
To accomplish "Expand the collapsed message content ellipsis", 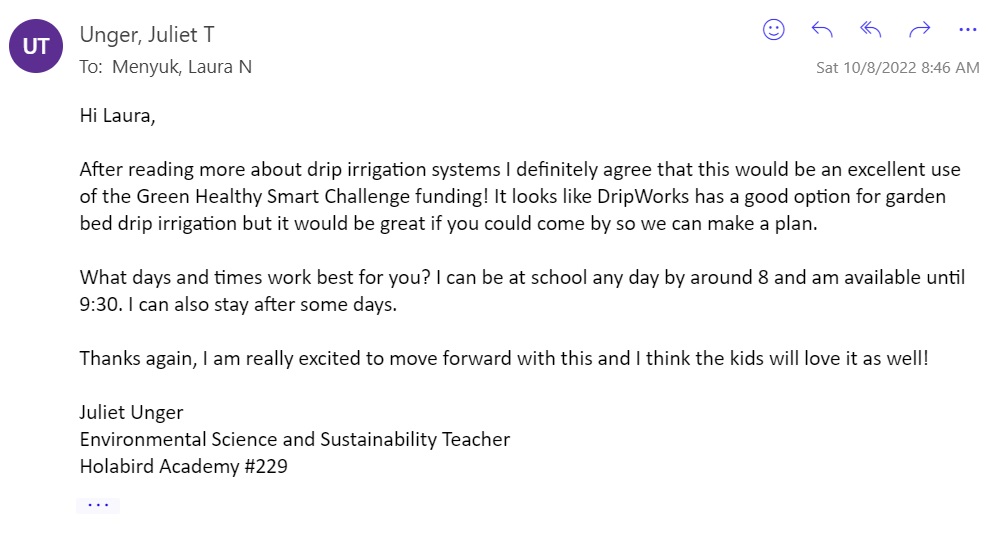I will click(98, 505).
